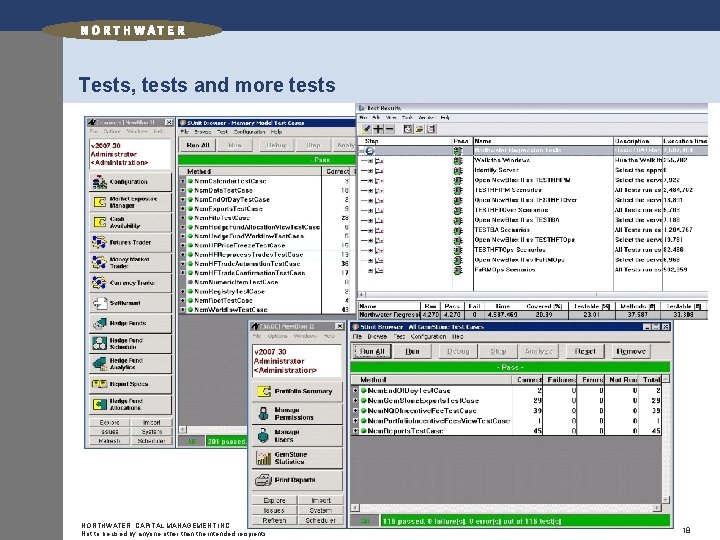Select Portfolio Summary launcher icon
Image resolution: width=720 pixels, height=540 pixels.
[264, 391]
